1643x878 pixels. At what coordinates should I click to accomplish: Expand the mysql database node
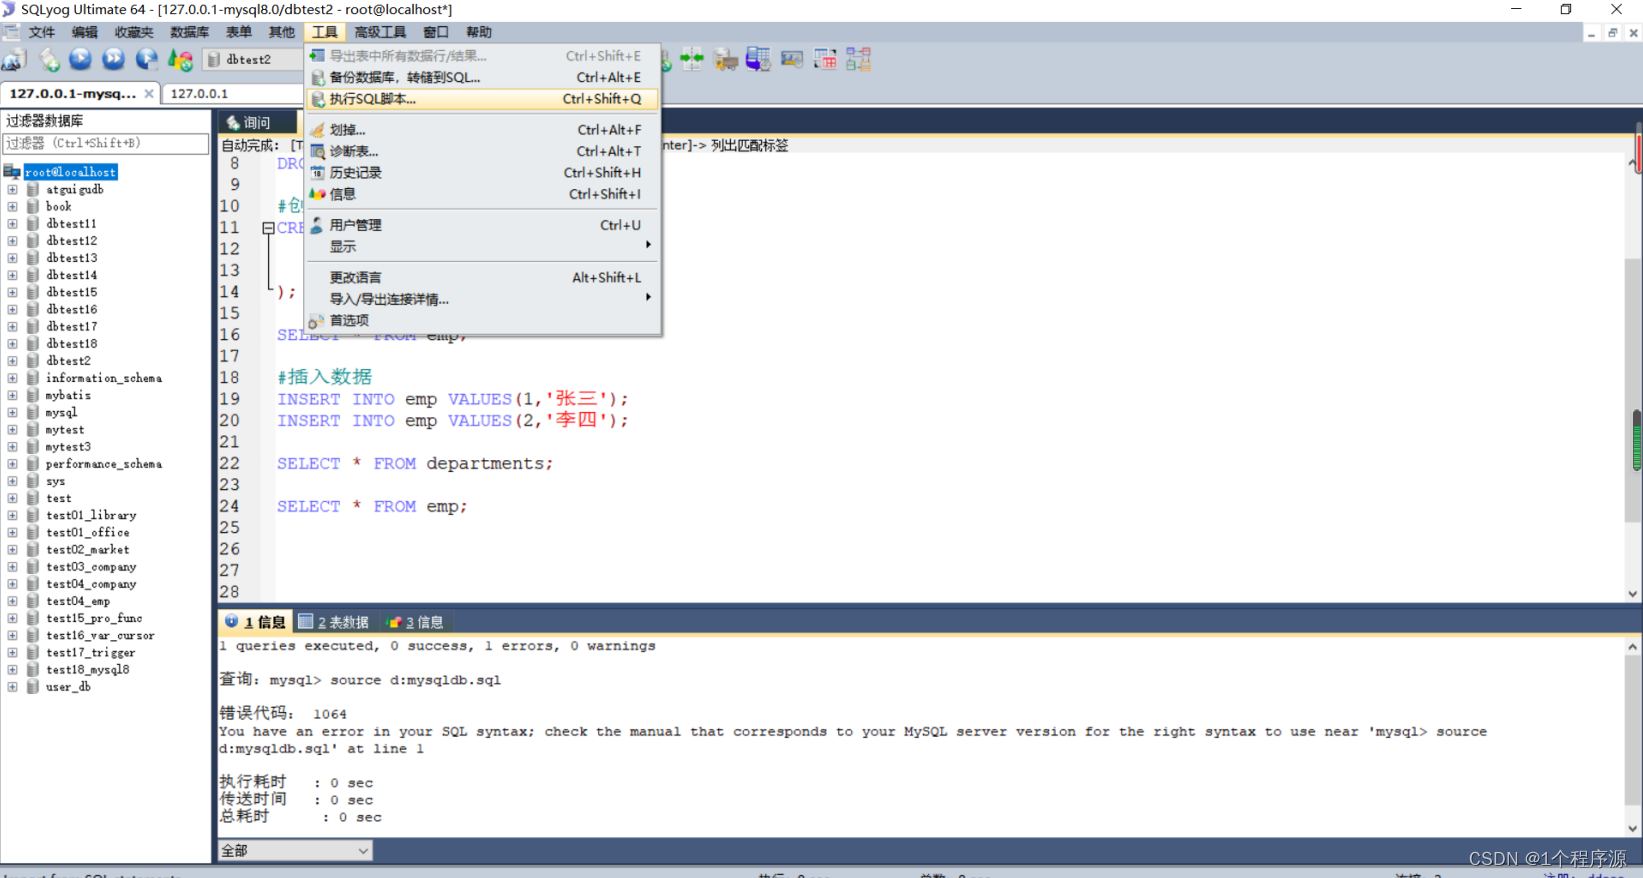[x=12, y=412]
